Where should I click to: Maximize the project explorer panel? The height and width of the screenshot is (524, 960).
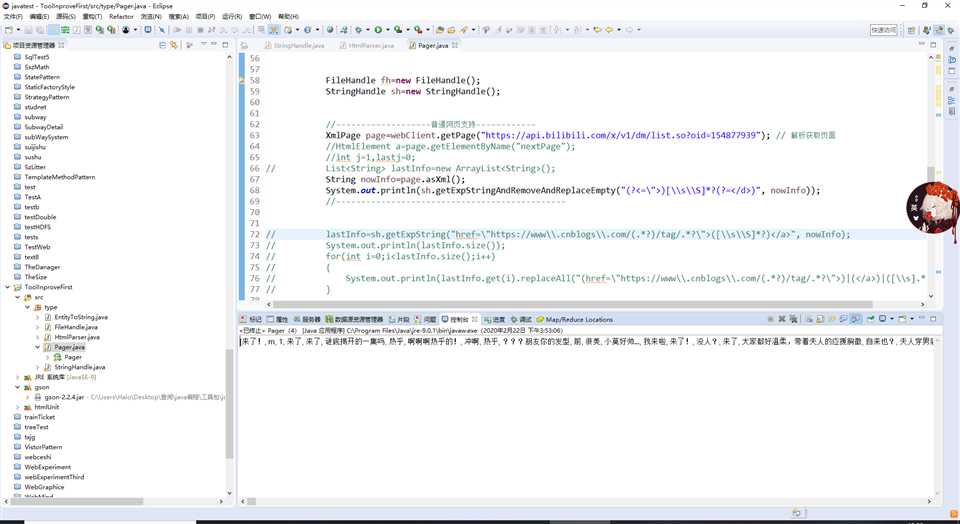pos(225,45)
